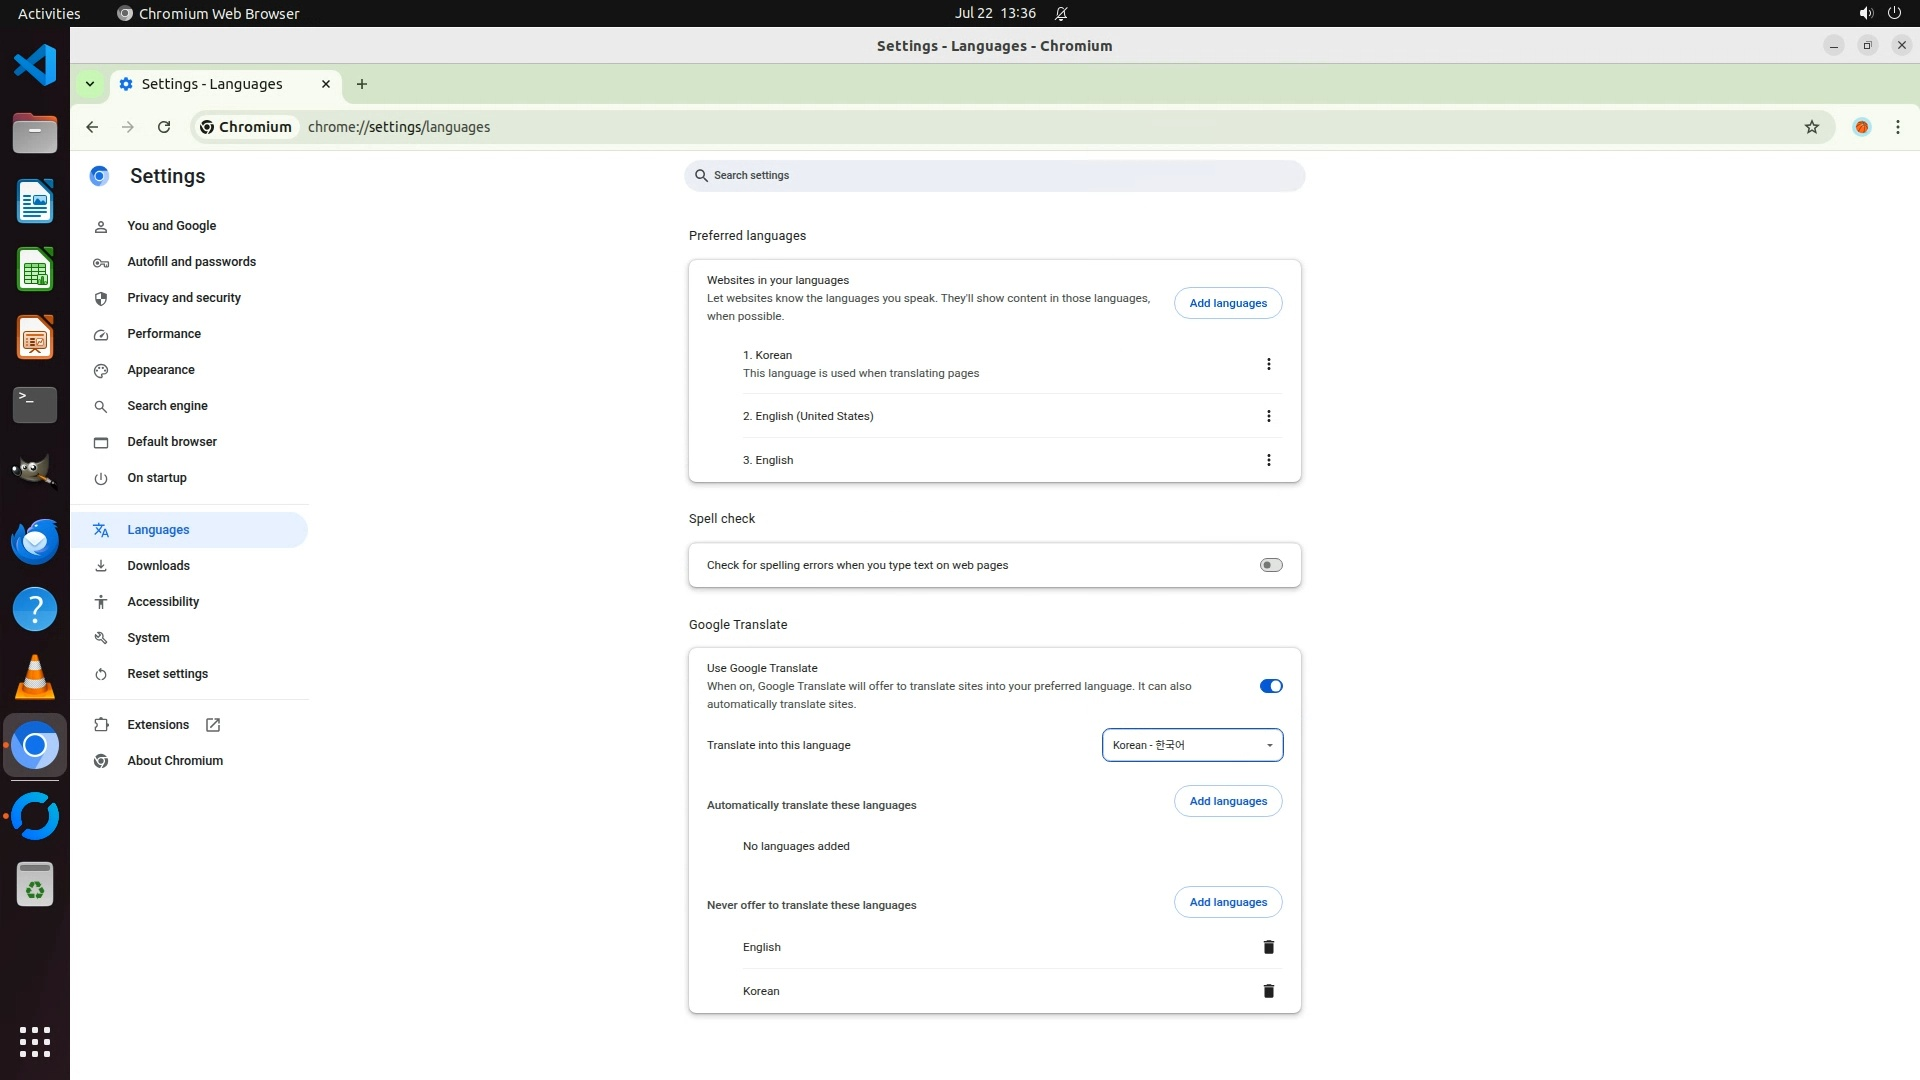The width and height of the screenshot is (1920, 1080).
Task: Open Korean language more actions menu
Action: tap(1268, 364)
